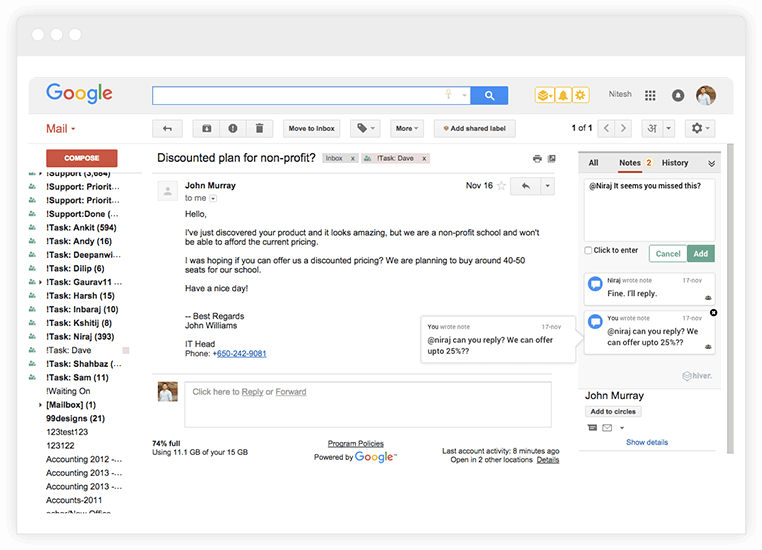This screenshot has width=762, height=550.
Task: Open the settings gear dropdown
Action: click(x=700, y=128)
